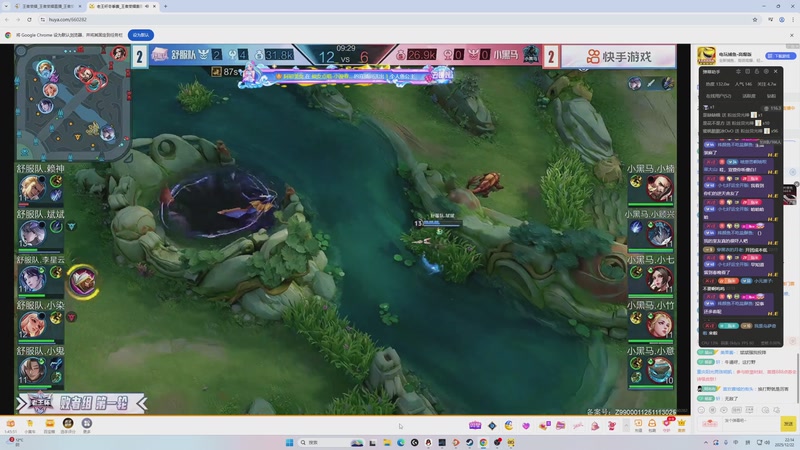Click the golden crown noble icon
Viewport: 800px width, 450px height.
682,424
